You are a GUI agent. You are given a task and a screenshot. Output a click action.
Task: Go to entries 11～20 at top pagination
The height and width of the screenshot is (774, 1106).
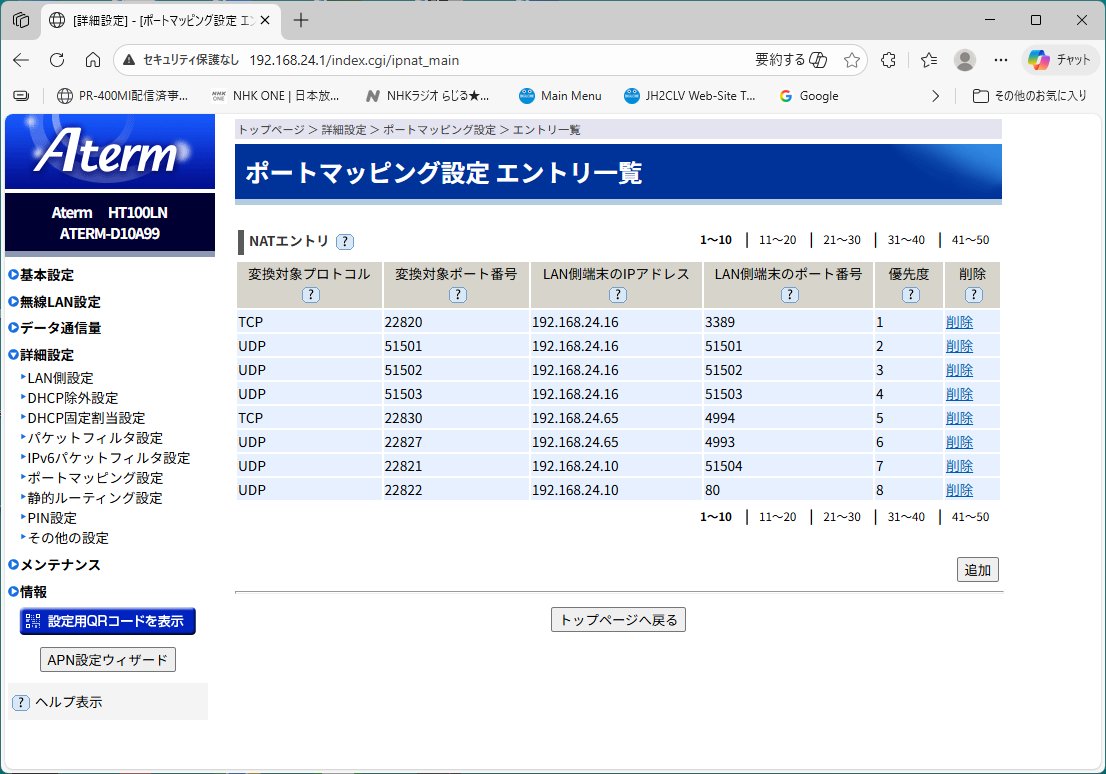click(x=777, y=240)
